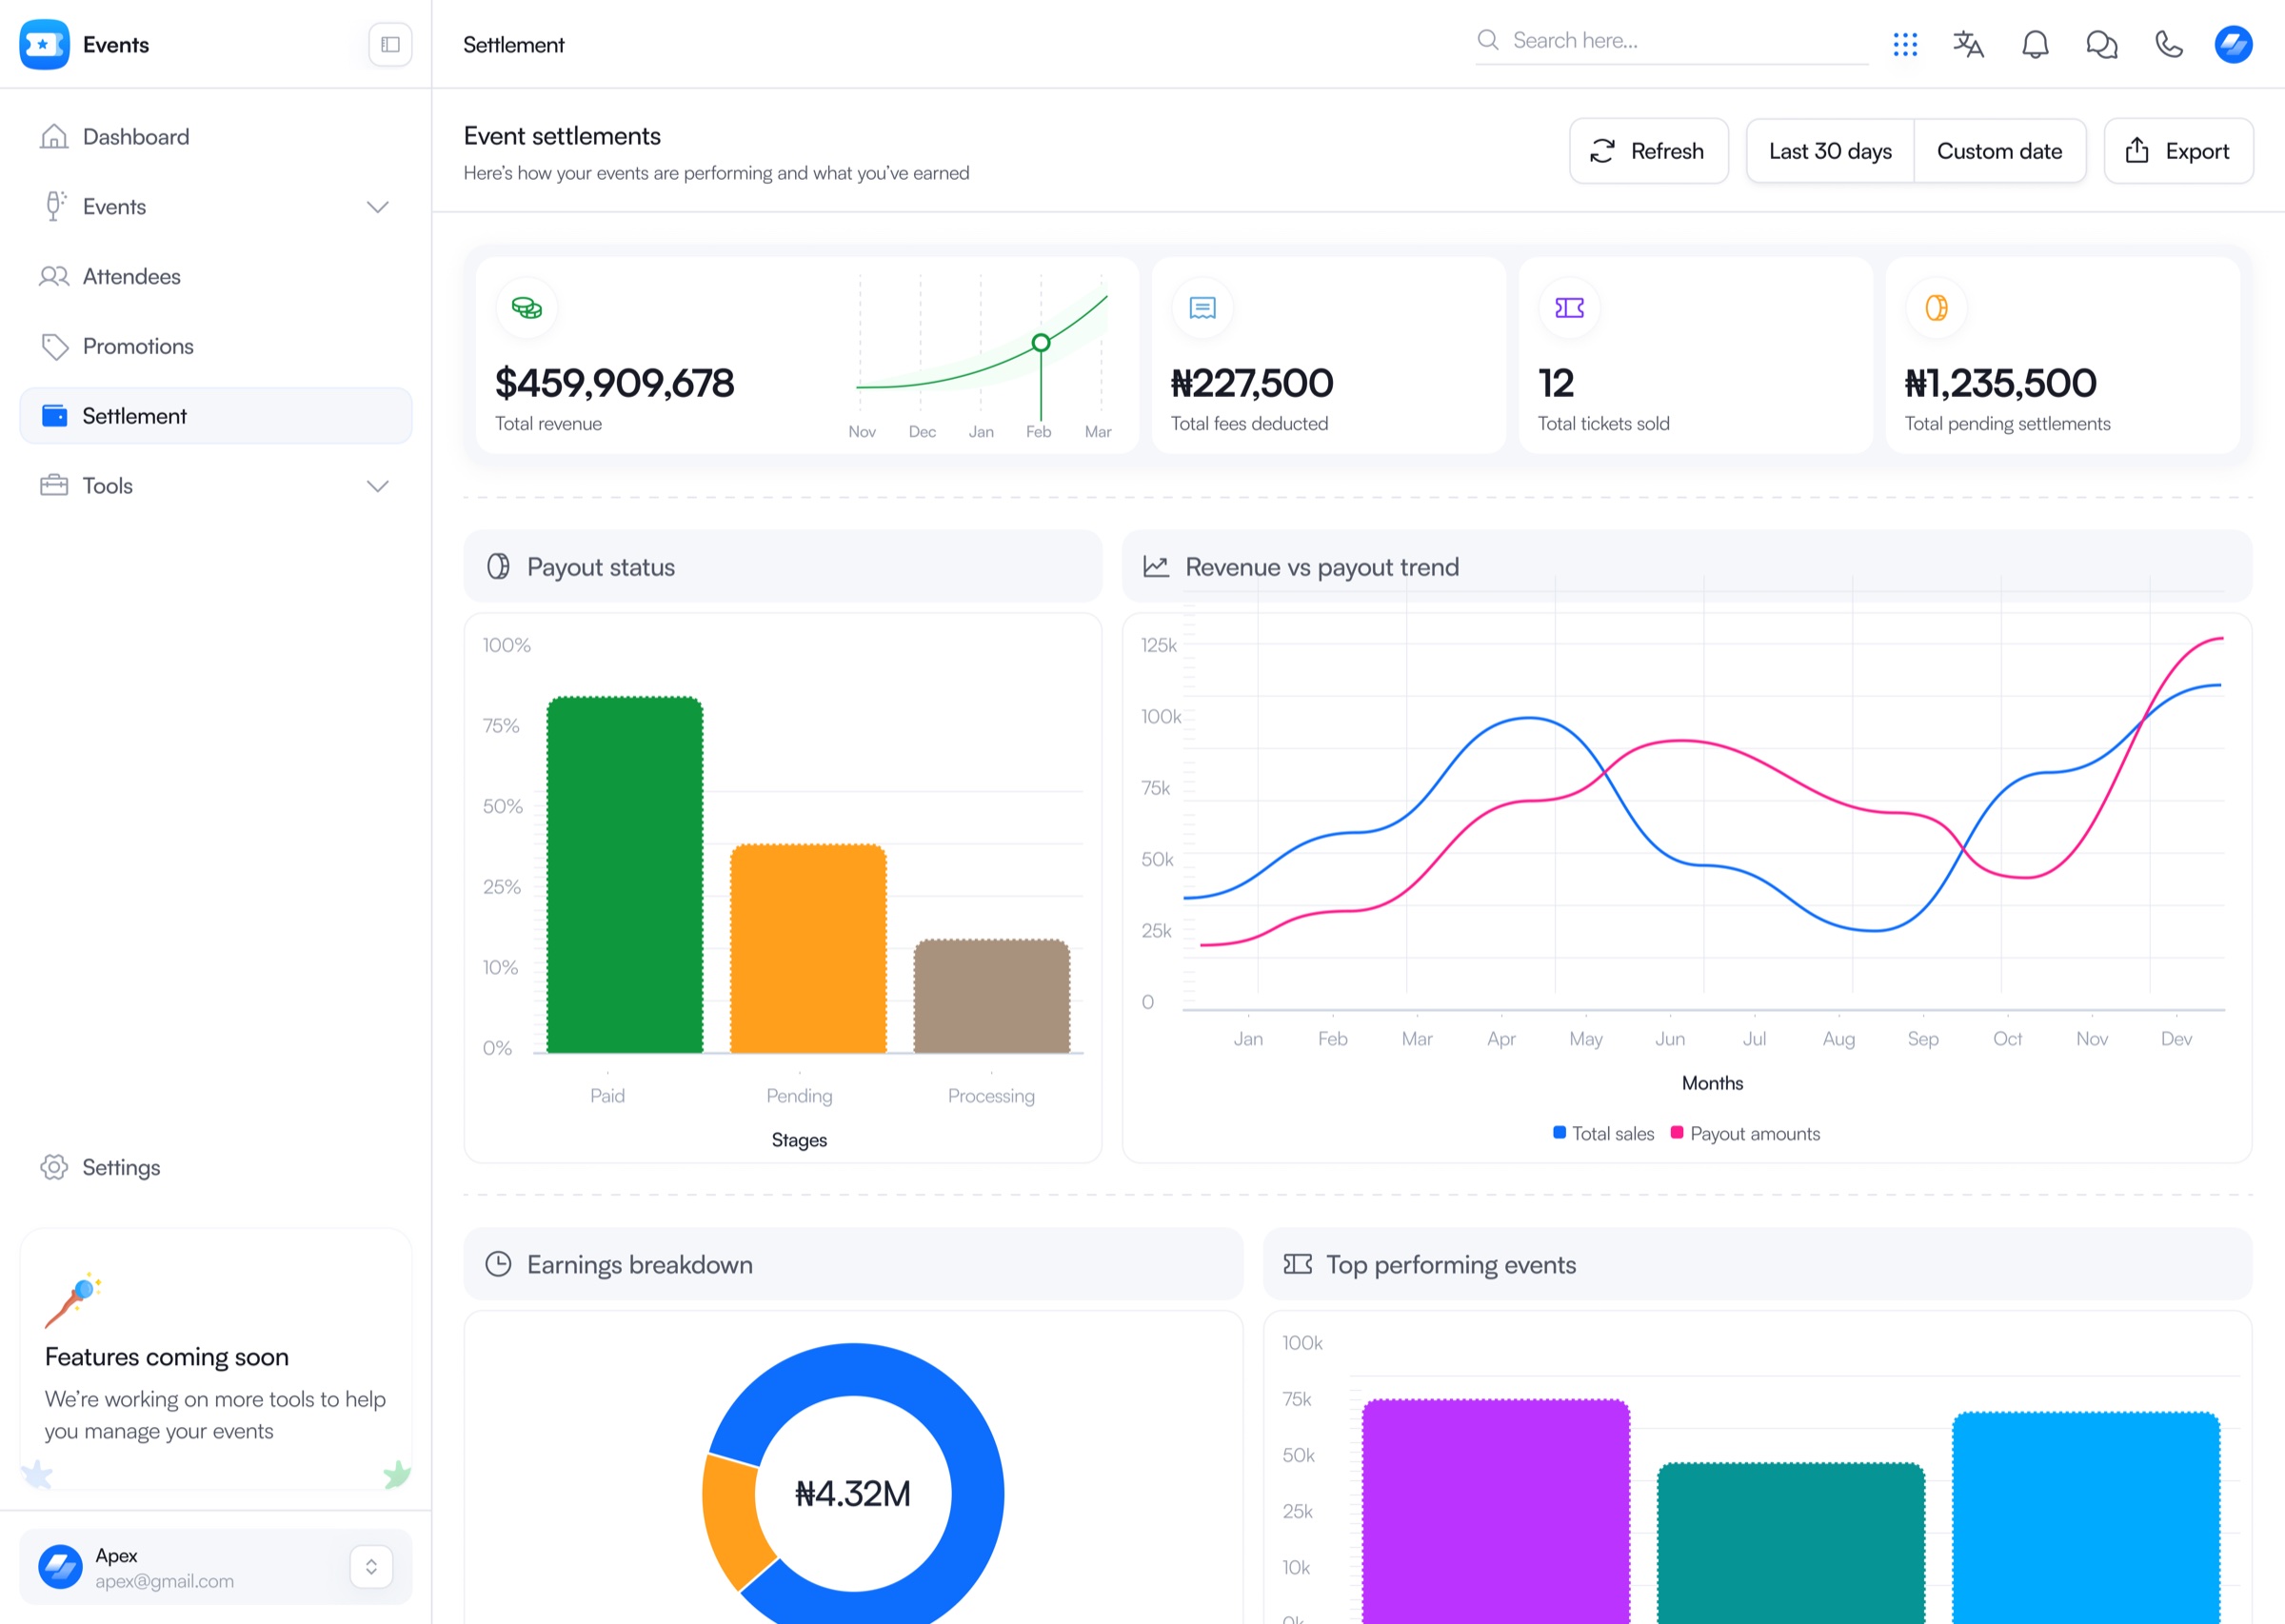Select Last 30 days range
This screenshot has height=1624, width=2285.
[x=1829, y=151]
